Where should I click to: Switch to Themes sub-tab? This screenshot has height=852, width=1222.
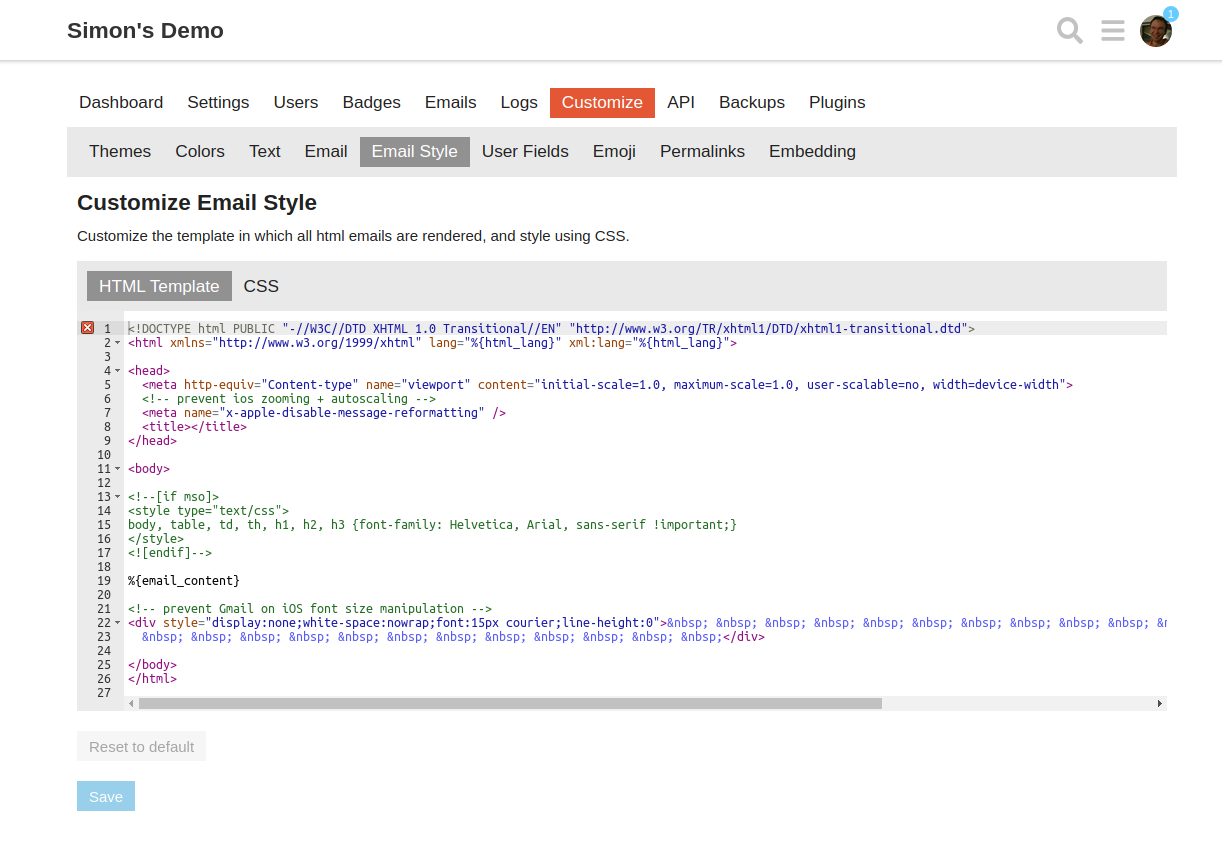[120, 151]
